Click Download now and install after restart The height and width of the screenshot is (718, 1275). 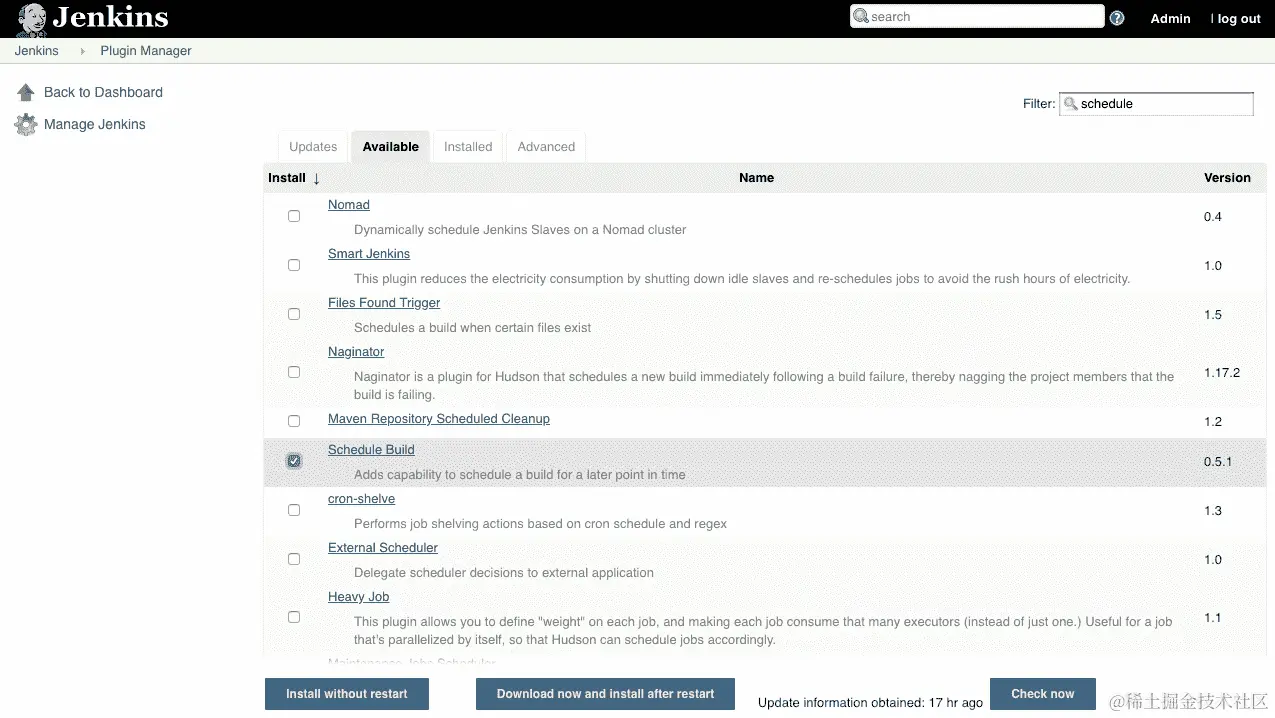pos(605,694)
